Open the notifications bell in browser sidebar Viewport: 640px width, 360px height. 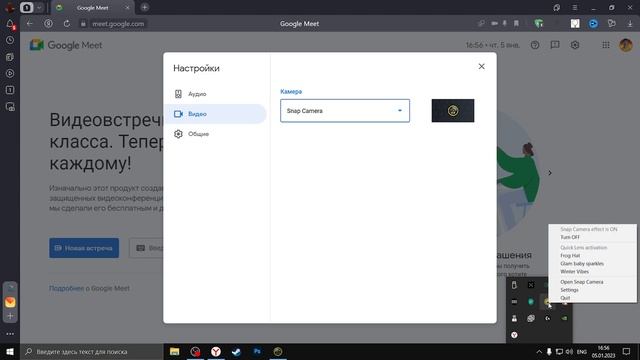[10, 24]
